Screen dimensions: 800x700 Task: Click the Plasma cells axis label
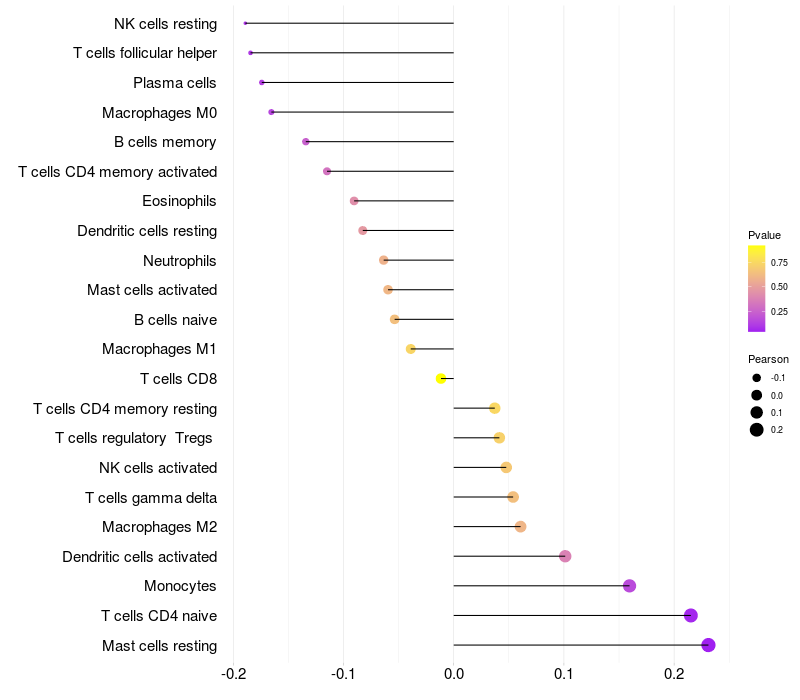pos(175,83)
